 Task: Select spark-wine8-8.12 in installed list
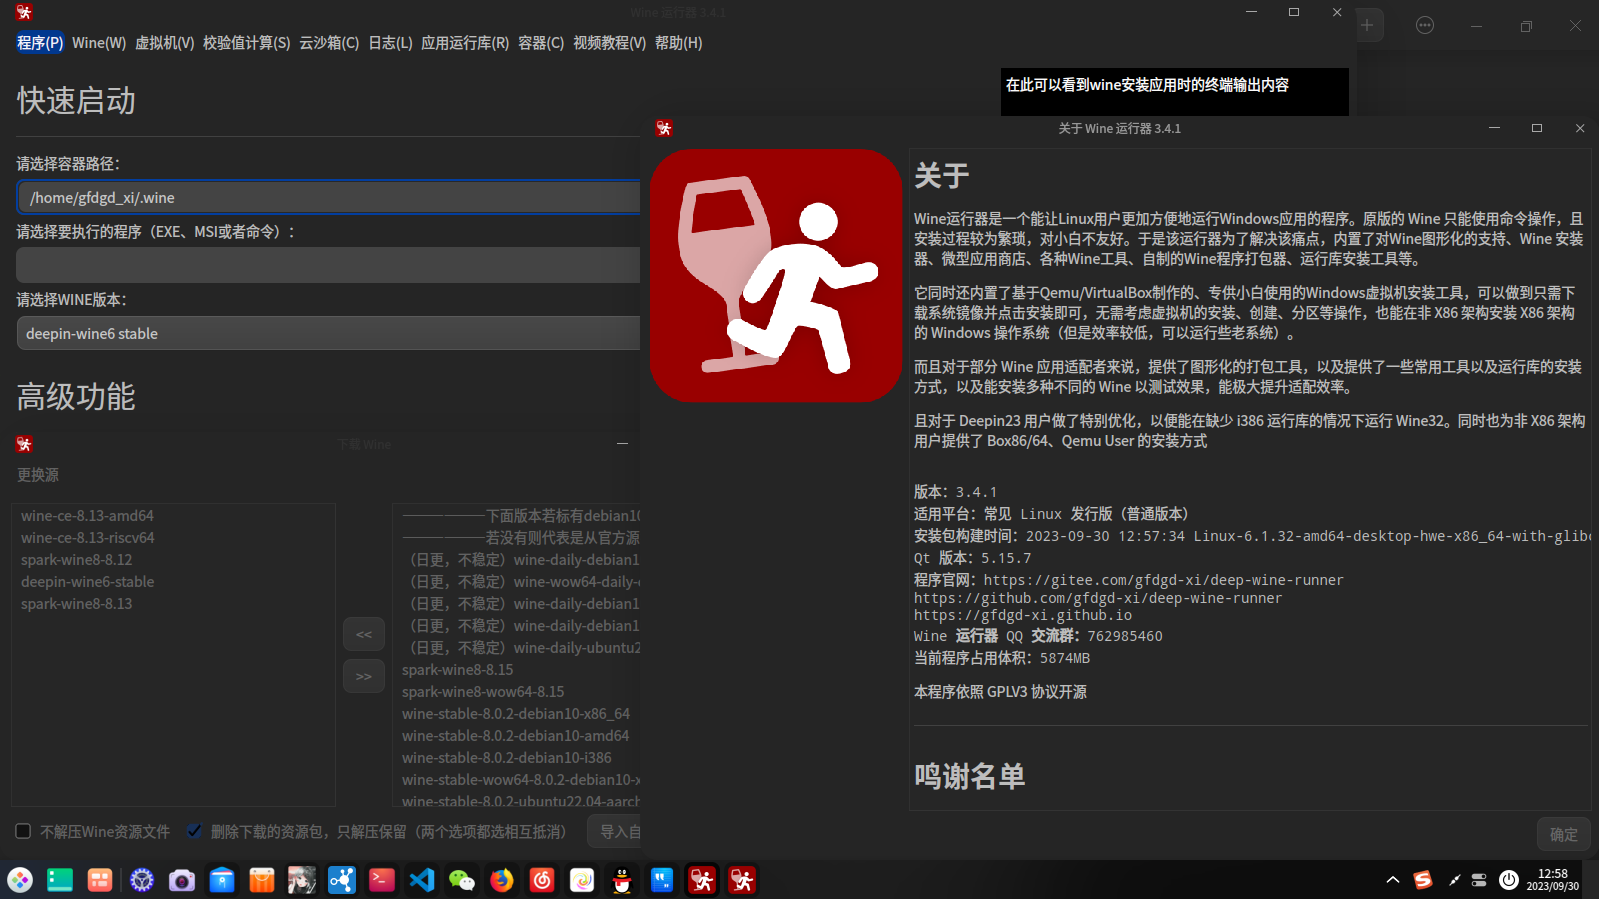pyautogui.click(x=174, y=560)
